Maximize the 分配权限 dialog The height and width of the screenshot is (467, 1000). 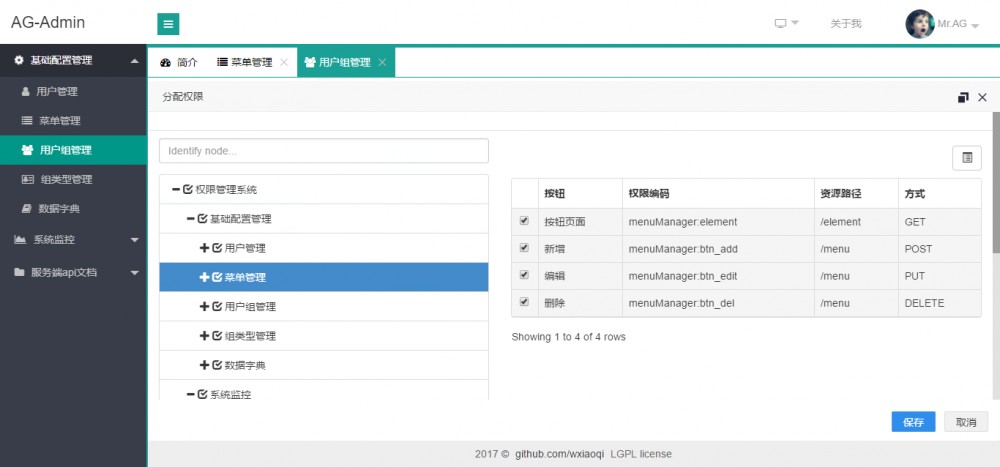[963, 98]
